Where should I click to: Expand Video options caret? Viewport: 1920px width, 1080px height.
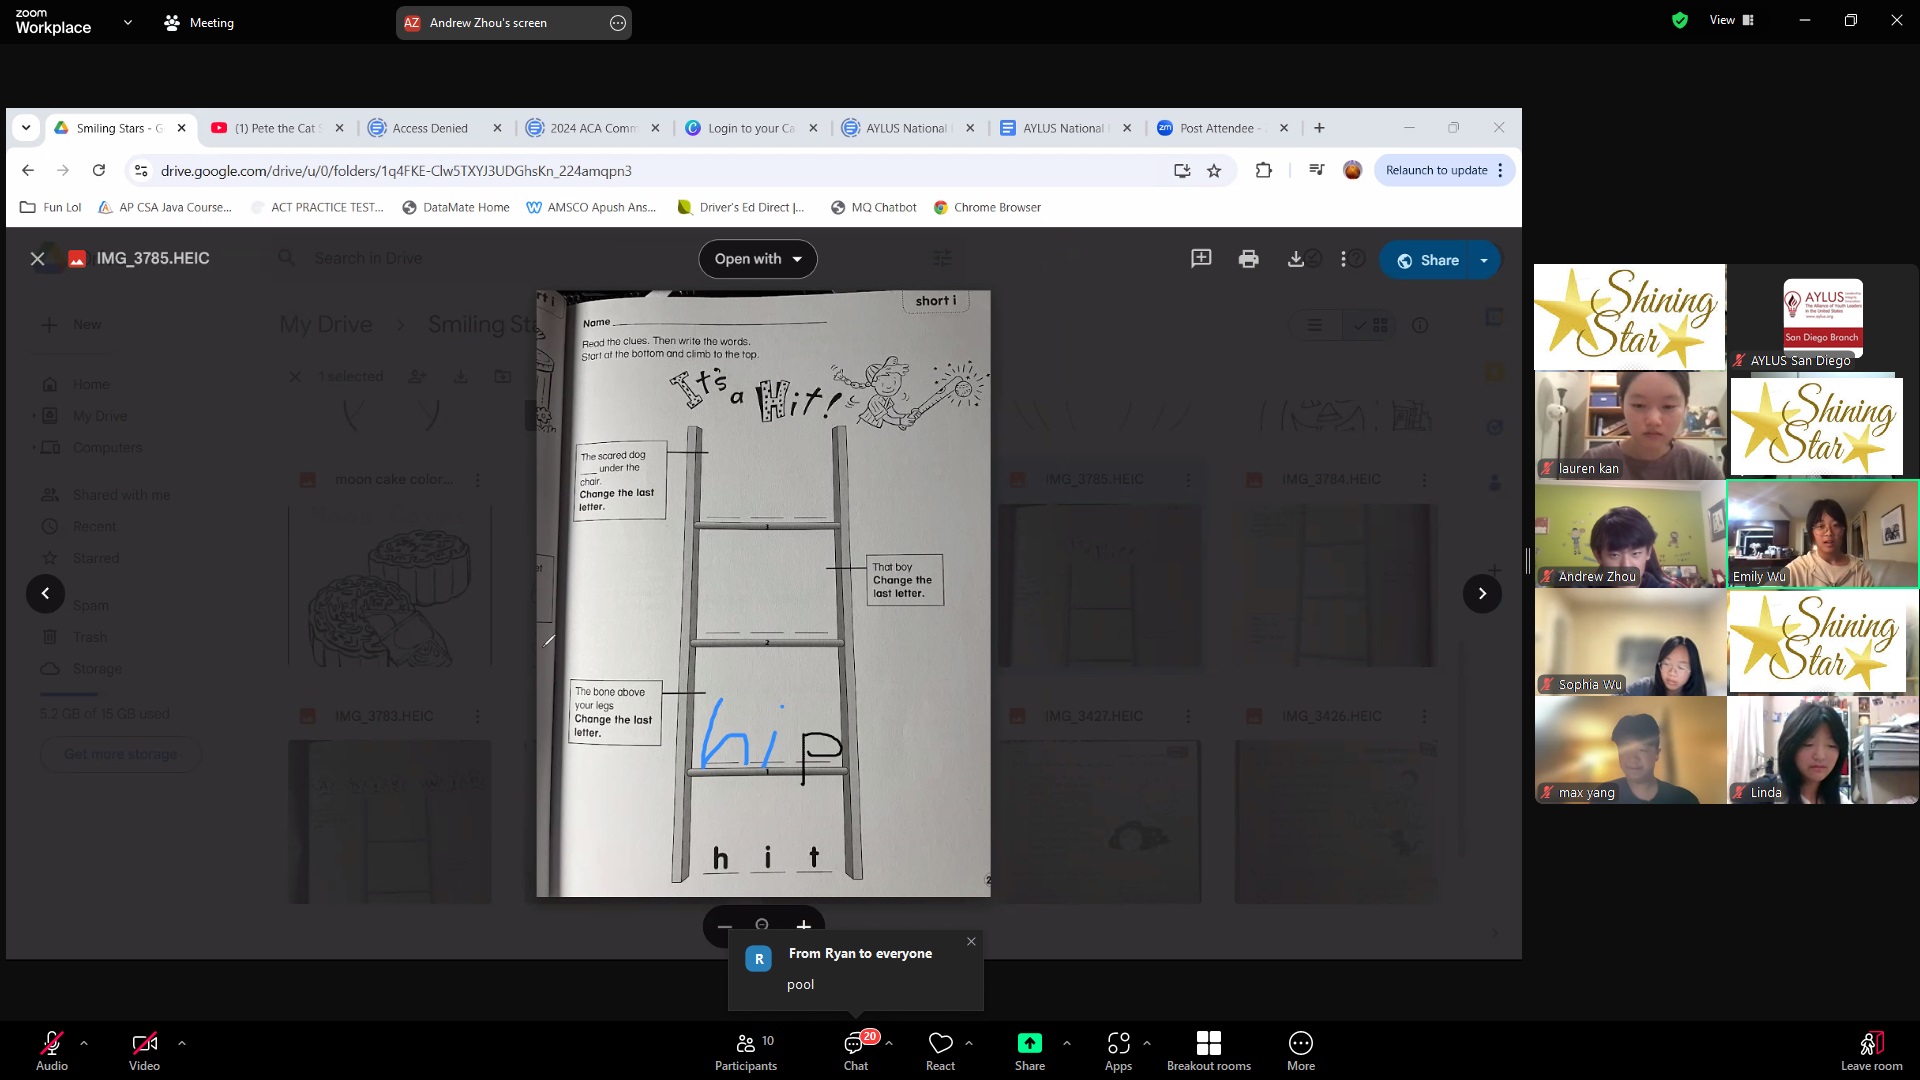pos(182,1043)
